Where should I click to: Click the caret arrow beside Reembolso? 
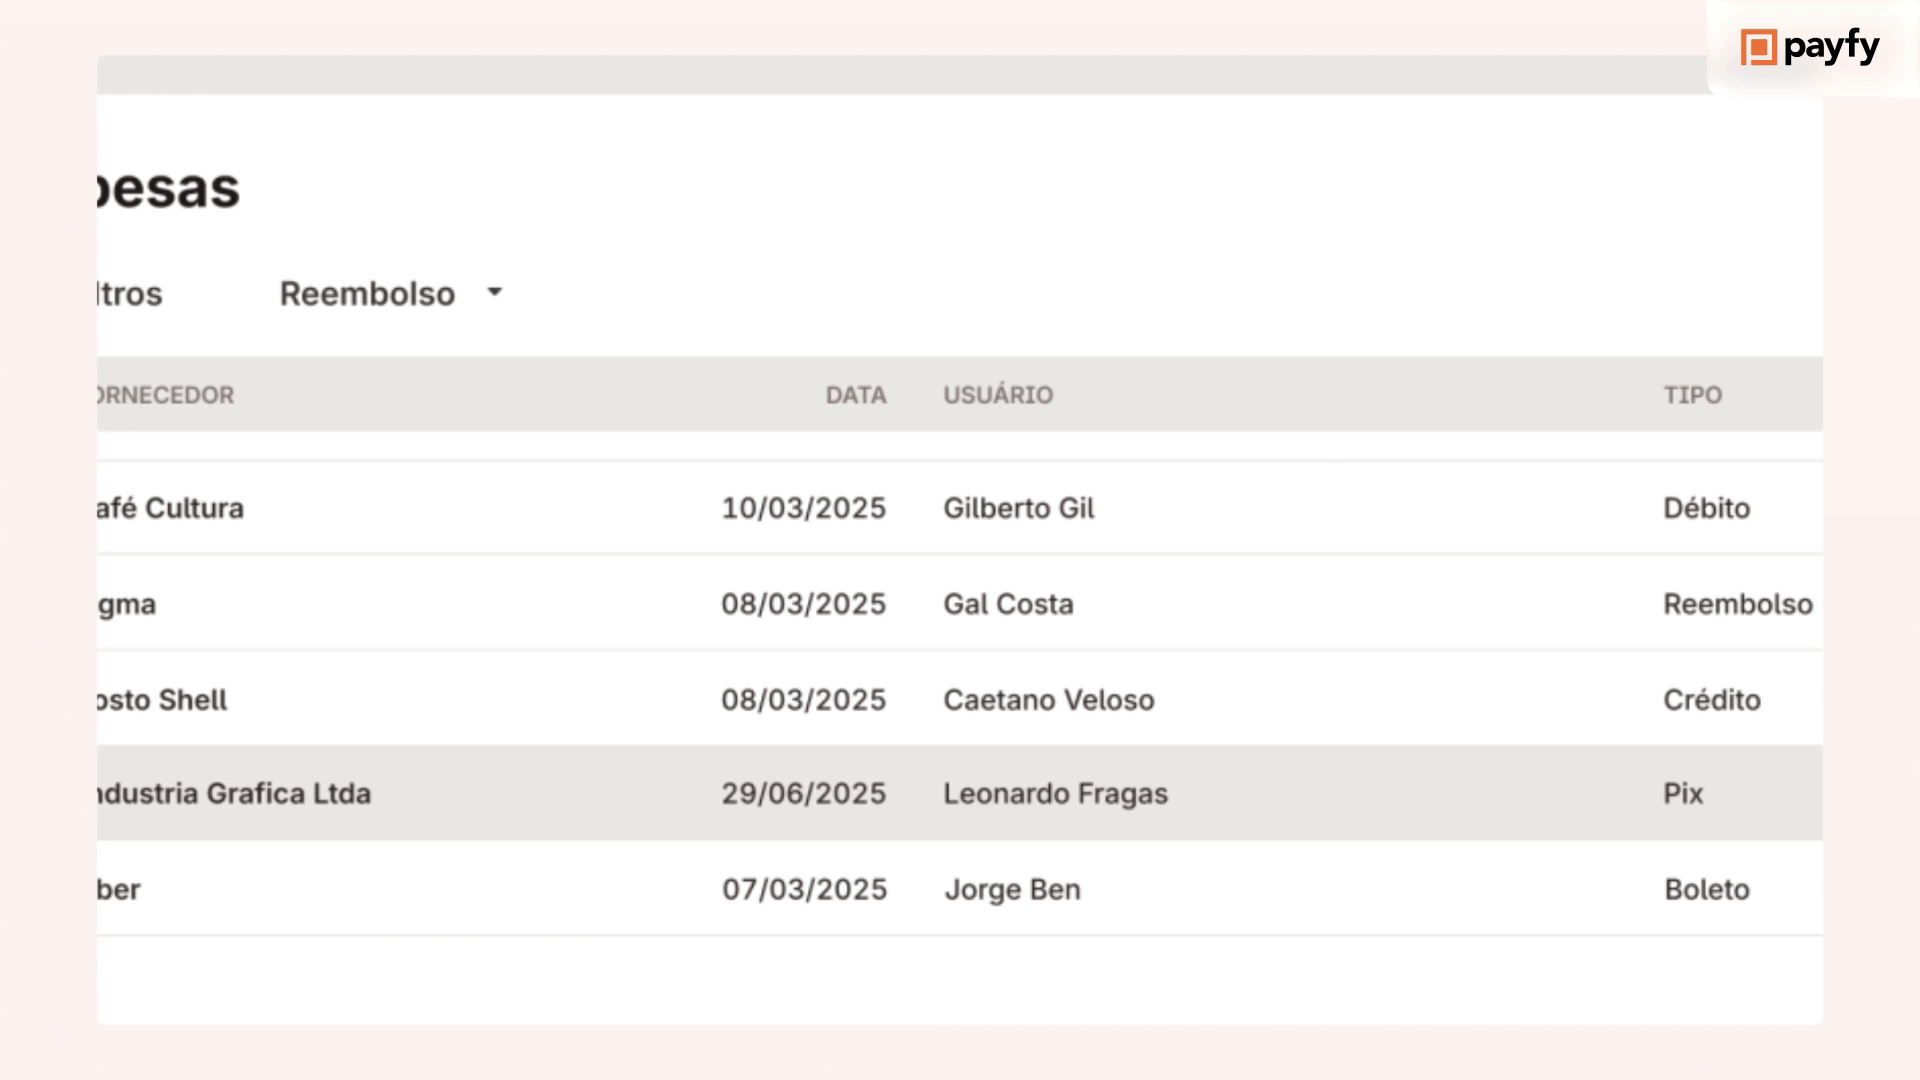pyautogui.click(x=494, y=292)
